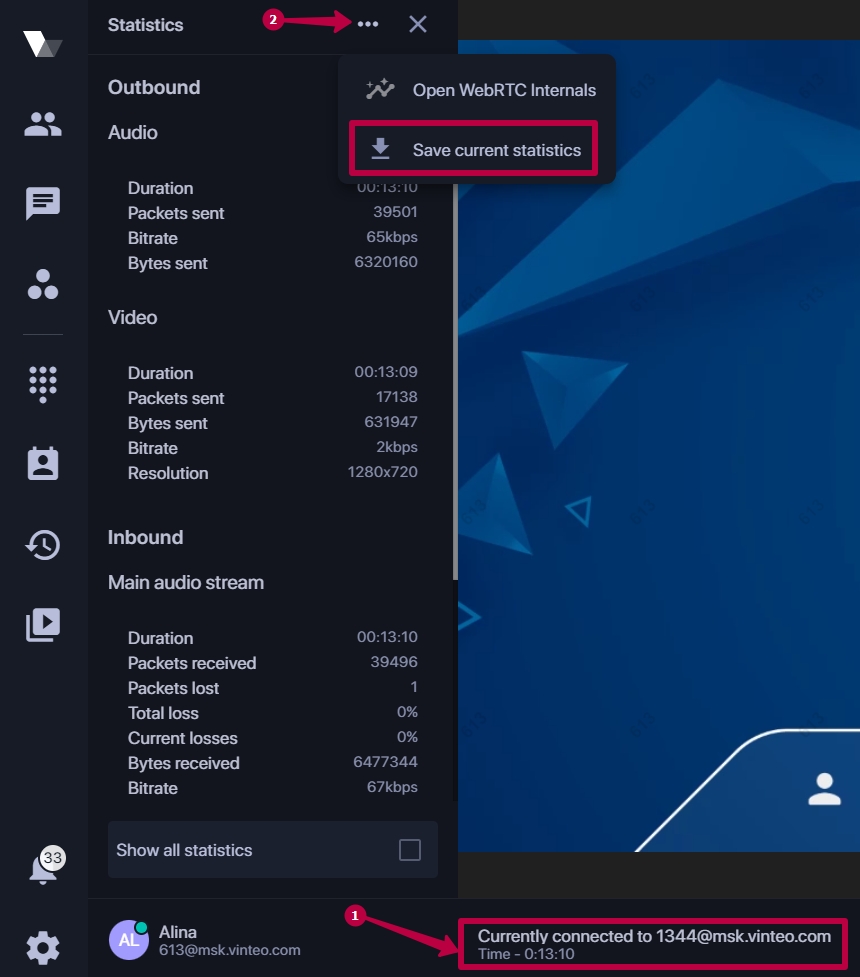Click packets received value 39496
This screenshot has height=977, width=860.
(x=394, y=662)
